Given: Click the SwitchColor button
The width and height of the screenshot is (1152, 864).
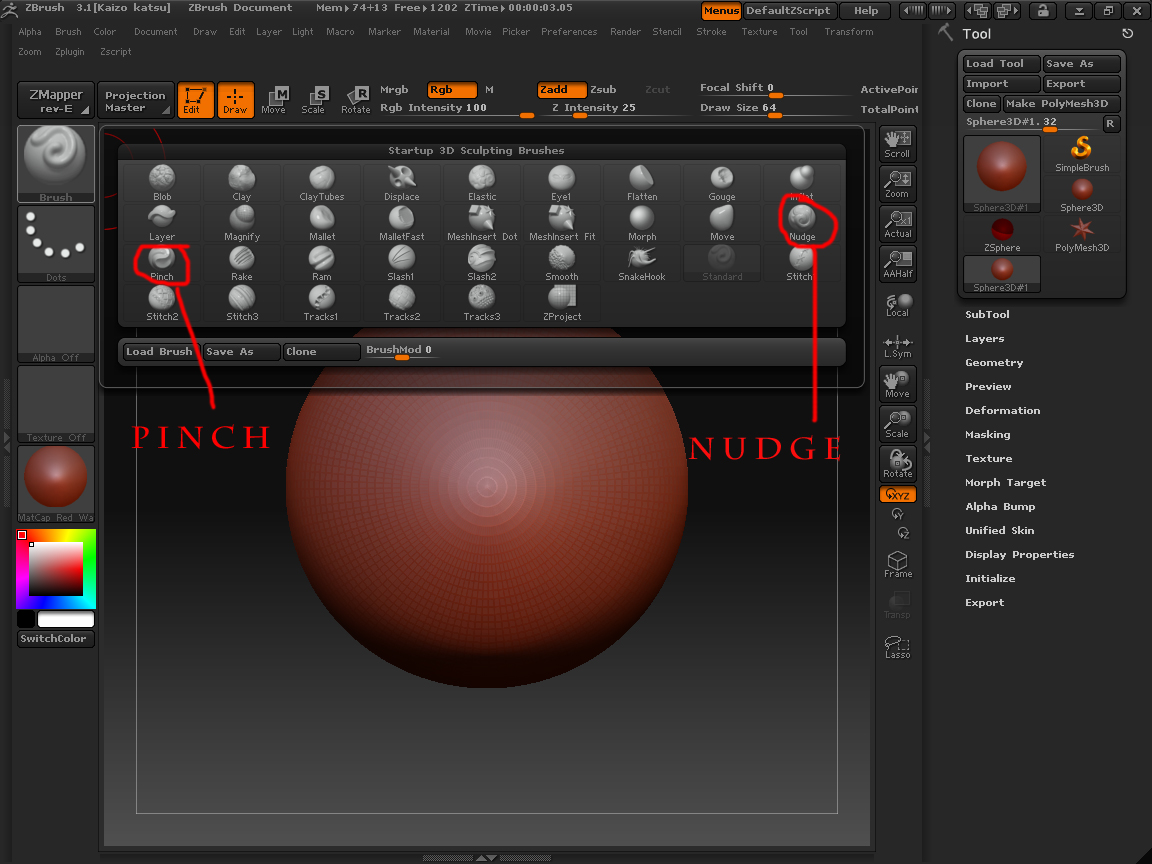Looking at the screenshot, I should (55, 638).
